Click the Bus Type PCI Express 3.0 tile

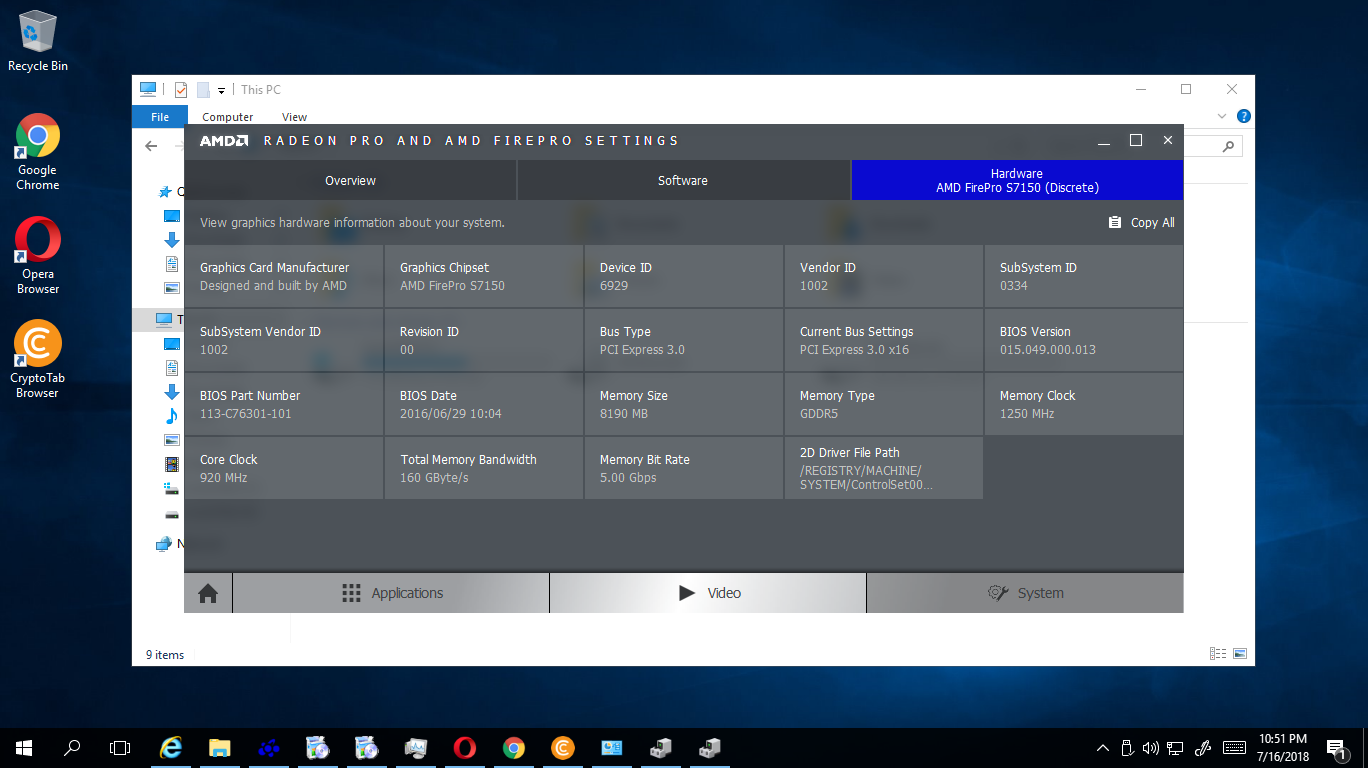pyautogui.click(x=684, y=340)
